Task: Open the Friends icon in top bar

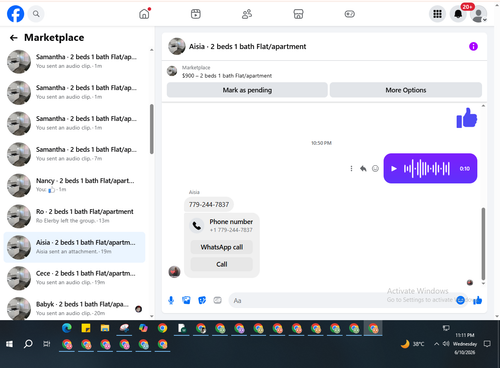Action: click(x=247, y=14)
